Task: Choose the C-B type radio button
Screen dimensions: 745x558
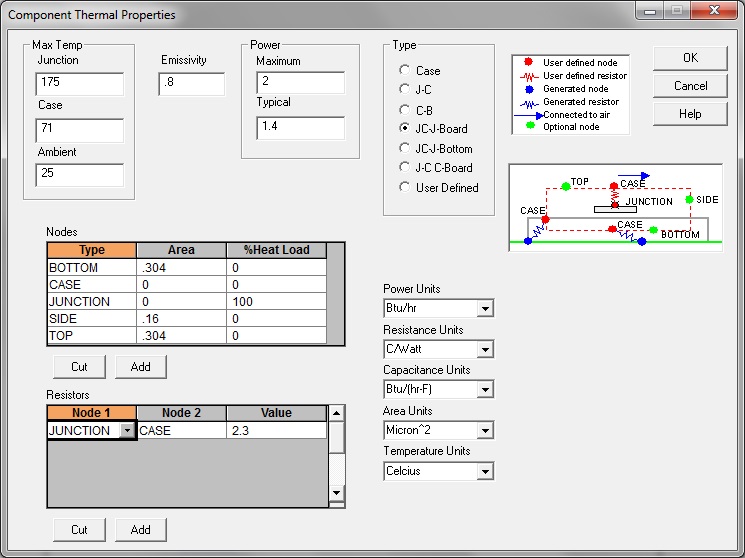Action: [x=404, y=110]
